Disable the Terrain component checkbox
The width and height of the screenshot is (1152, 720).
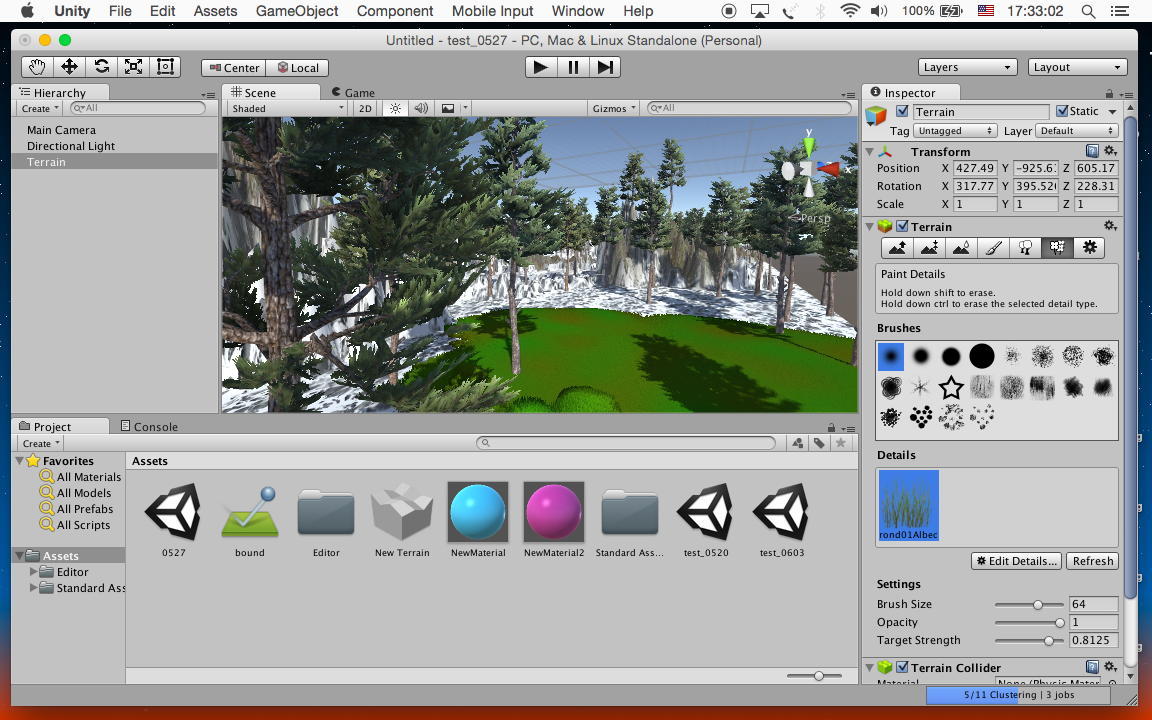[902, 226]
